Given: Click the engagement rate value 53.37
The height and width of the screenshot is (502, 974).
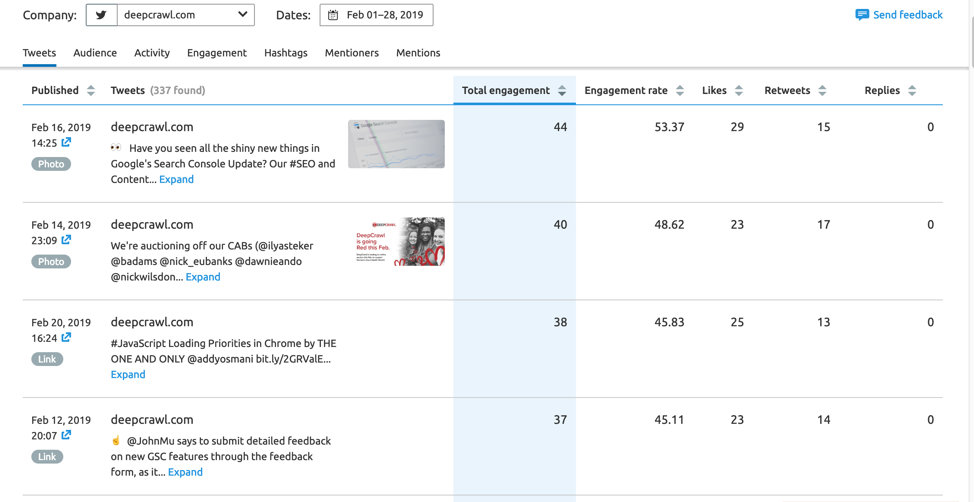Looking at the screenshot, I should pyautogui.click(x=670, y=127).
